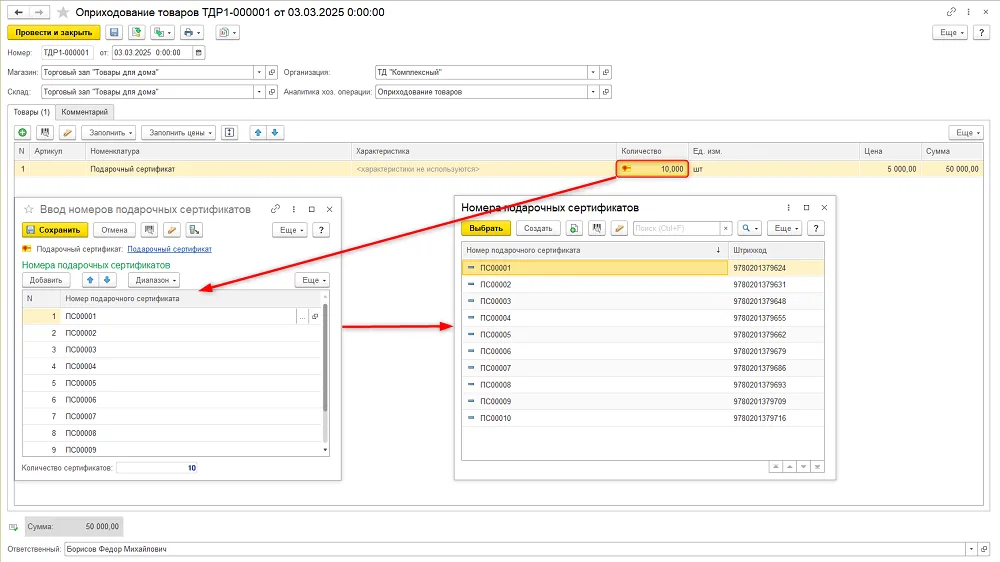
Task: Jump to list end with bottom arrow button
Action: click(818, 467)
